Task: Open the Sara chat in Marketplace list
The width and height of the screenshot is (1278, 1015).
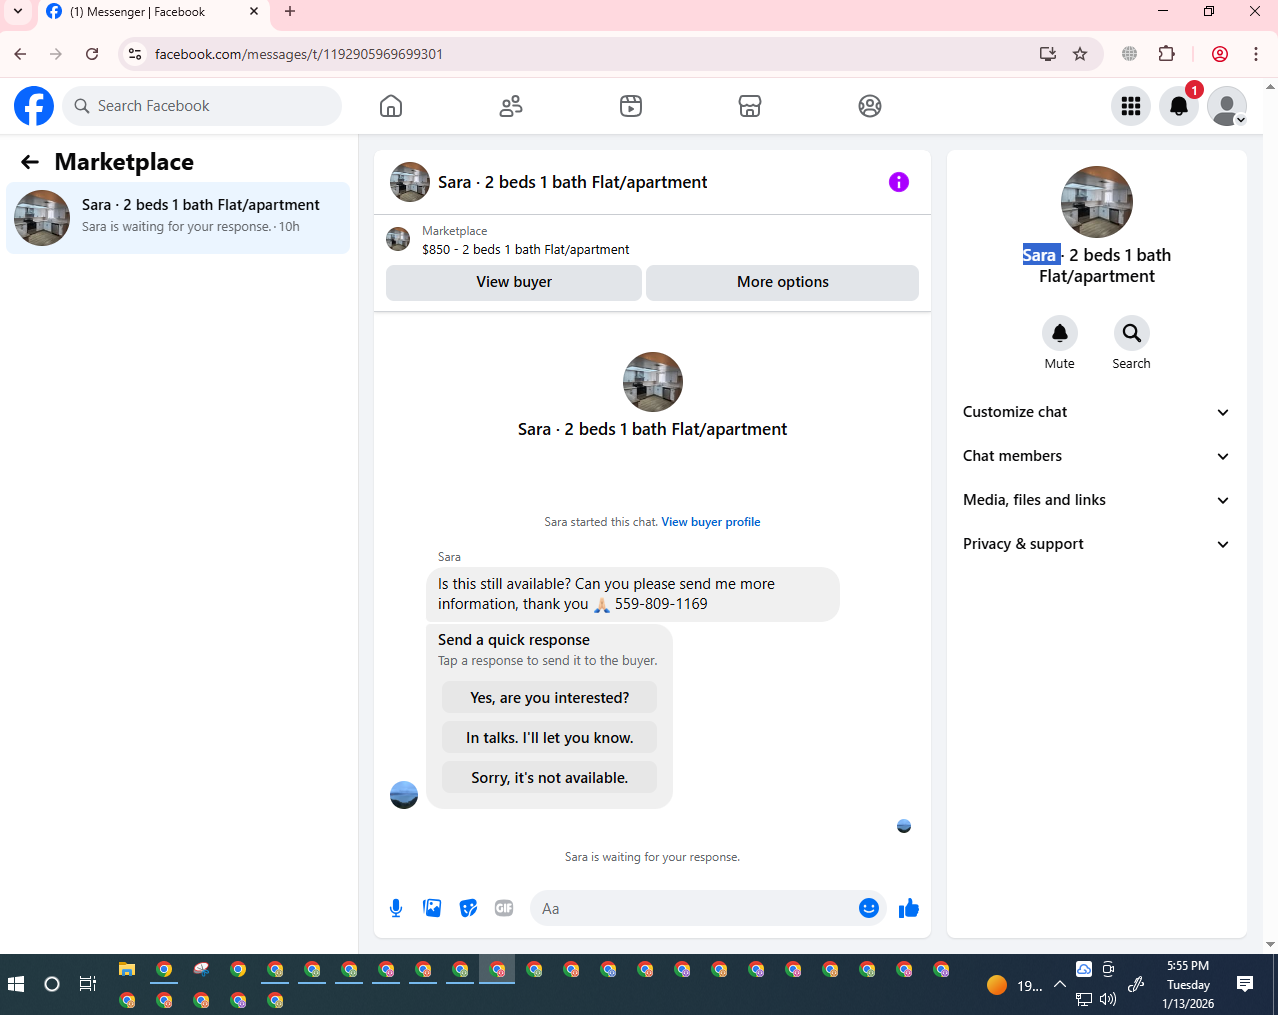Action: tap(178, 218)
